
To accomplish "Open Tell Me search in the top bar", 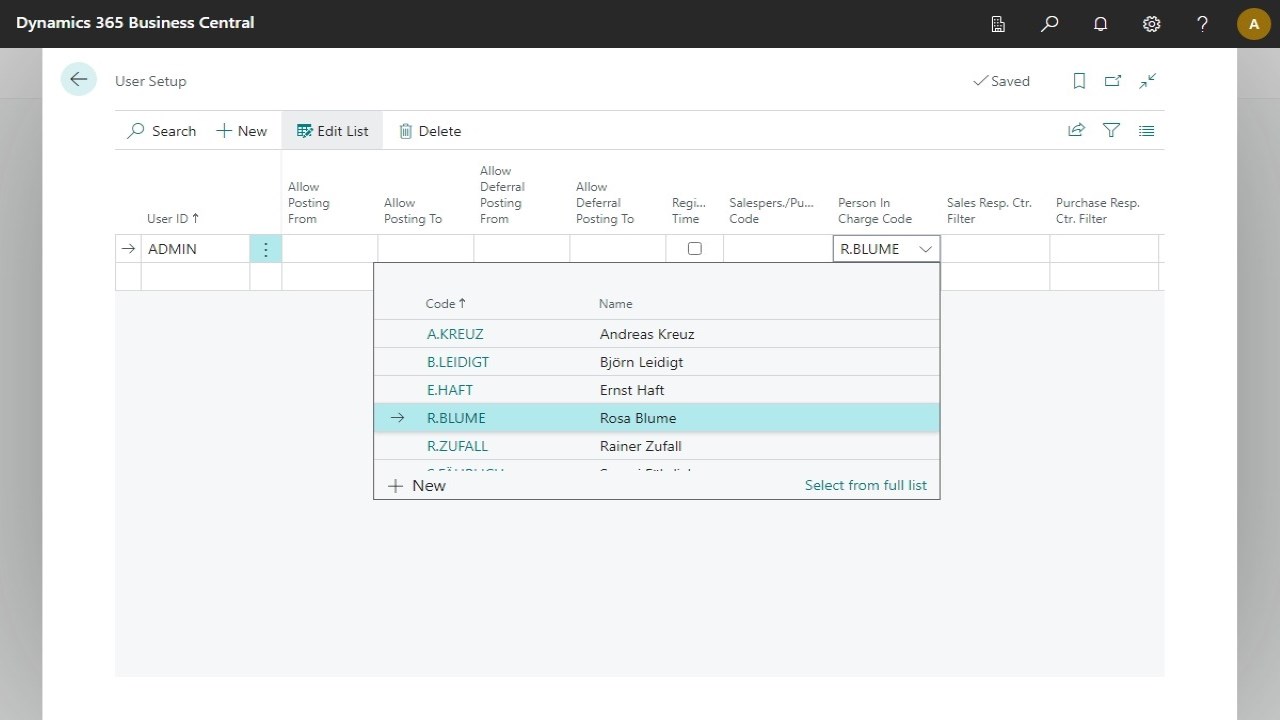I will click(1049, 23).
